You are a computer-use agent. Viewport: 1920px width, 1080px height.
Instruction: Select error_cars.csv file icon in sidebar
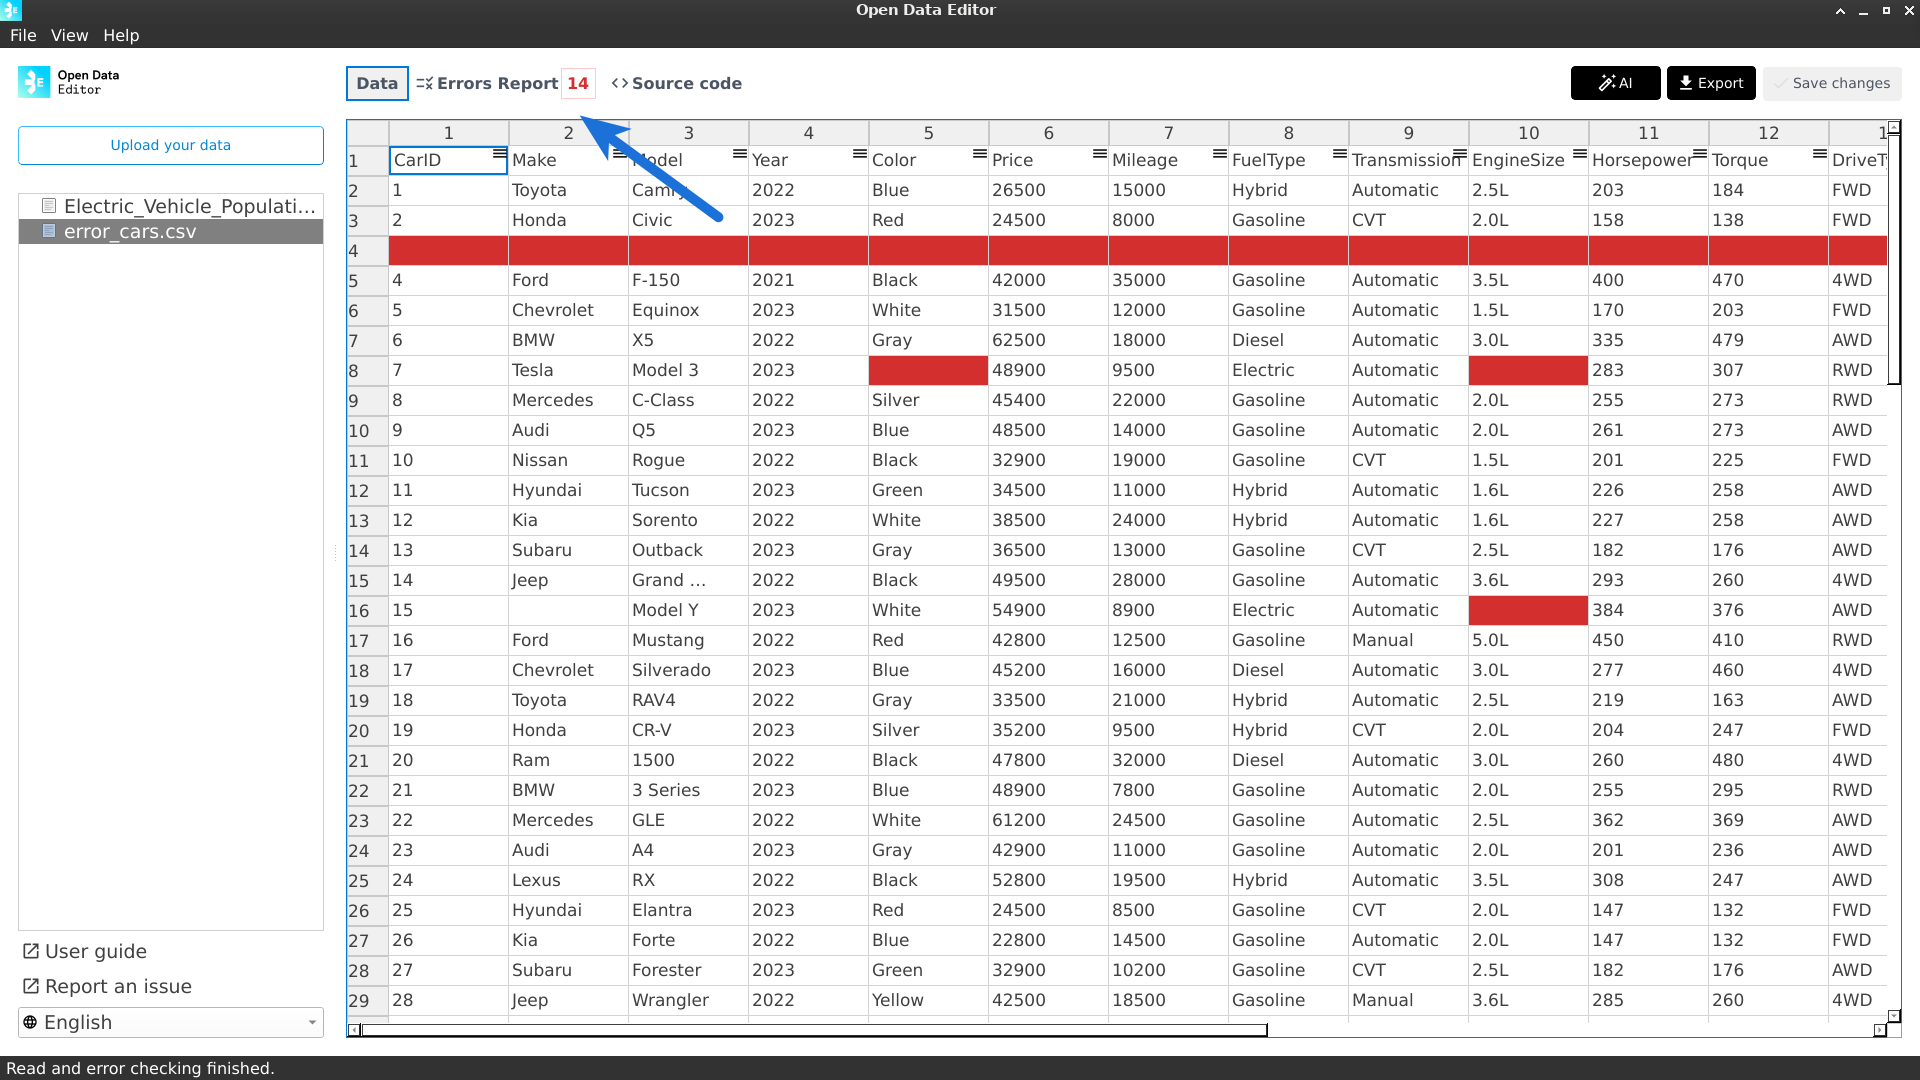[49, 231]
